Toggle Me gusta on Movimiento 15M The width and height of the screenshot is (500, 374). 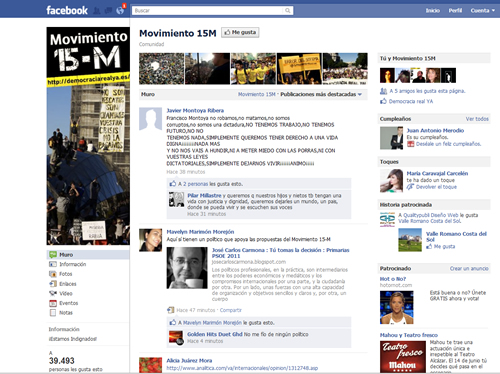240,32
